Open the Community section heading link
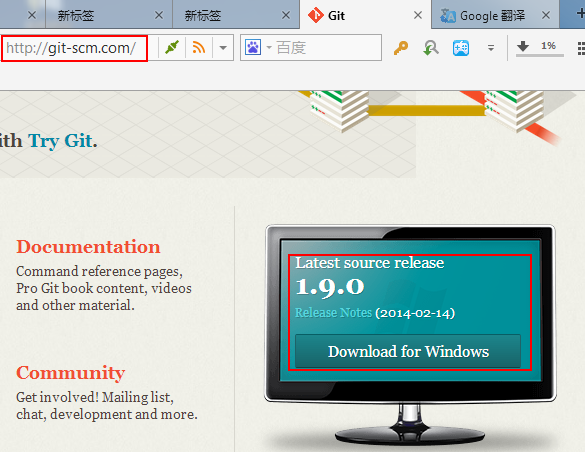The height and width of the screenshot is (452, 585). click(x=71, y=373)
